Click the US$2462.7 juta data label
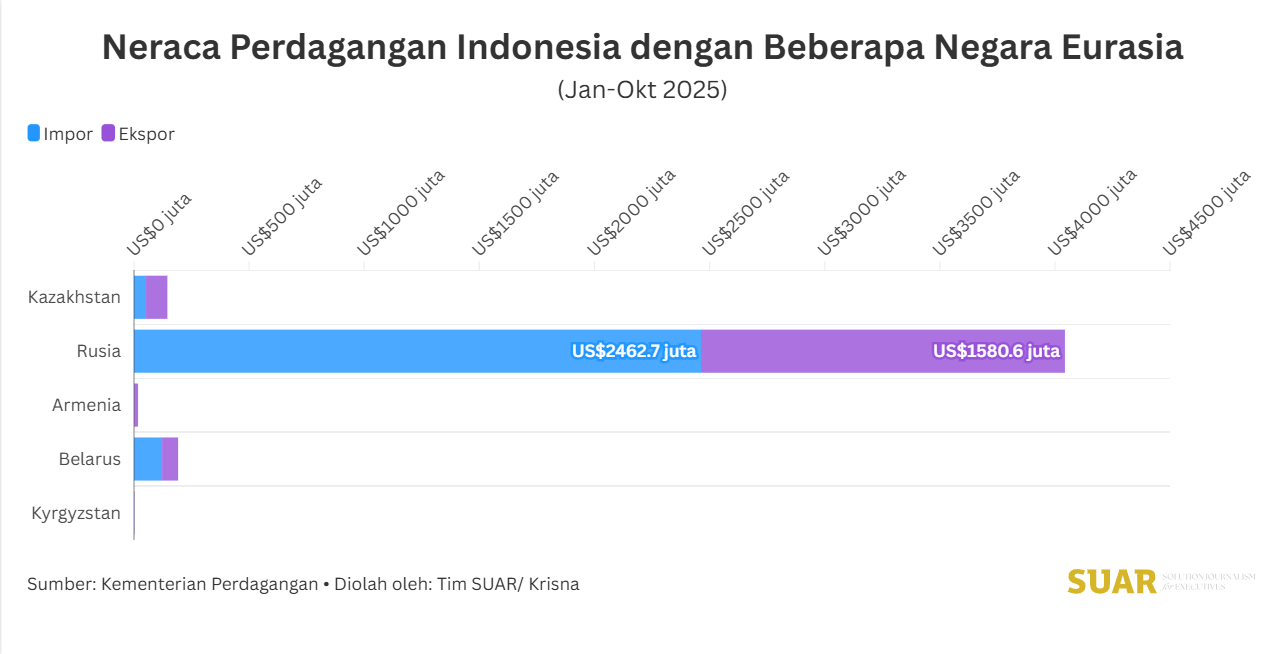 tap(634, 351)
